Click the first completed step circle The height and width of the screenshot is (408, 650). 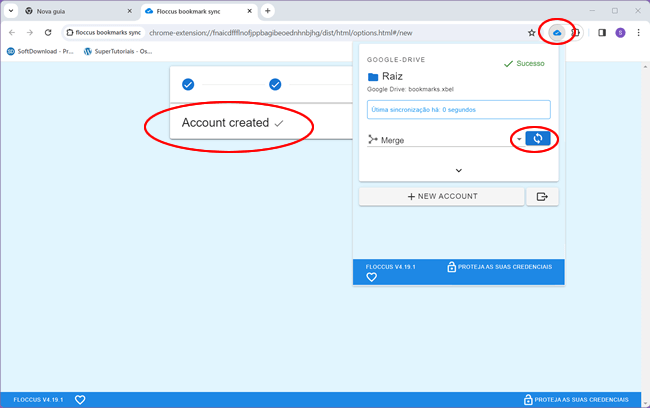(188, 84)
